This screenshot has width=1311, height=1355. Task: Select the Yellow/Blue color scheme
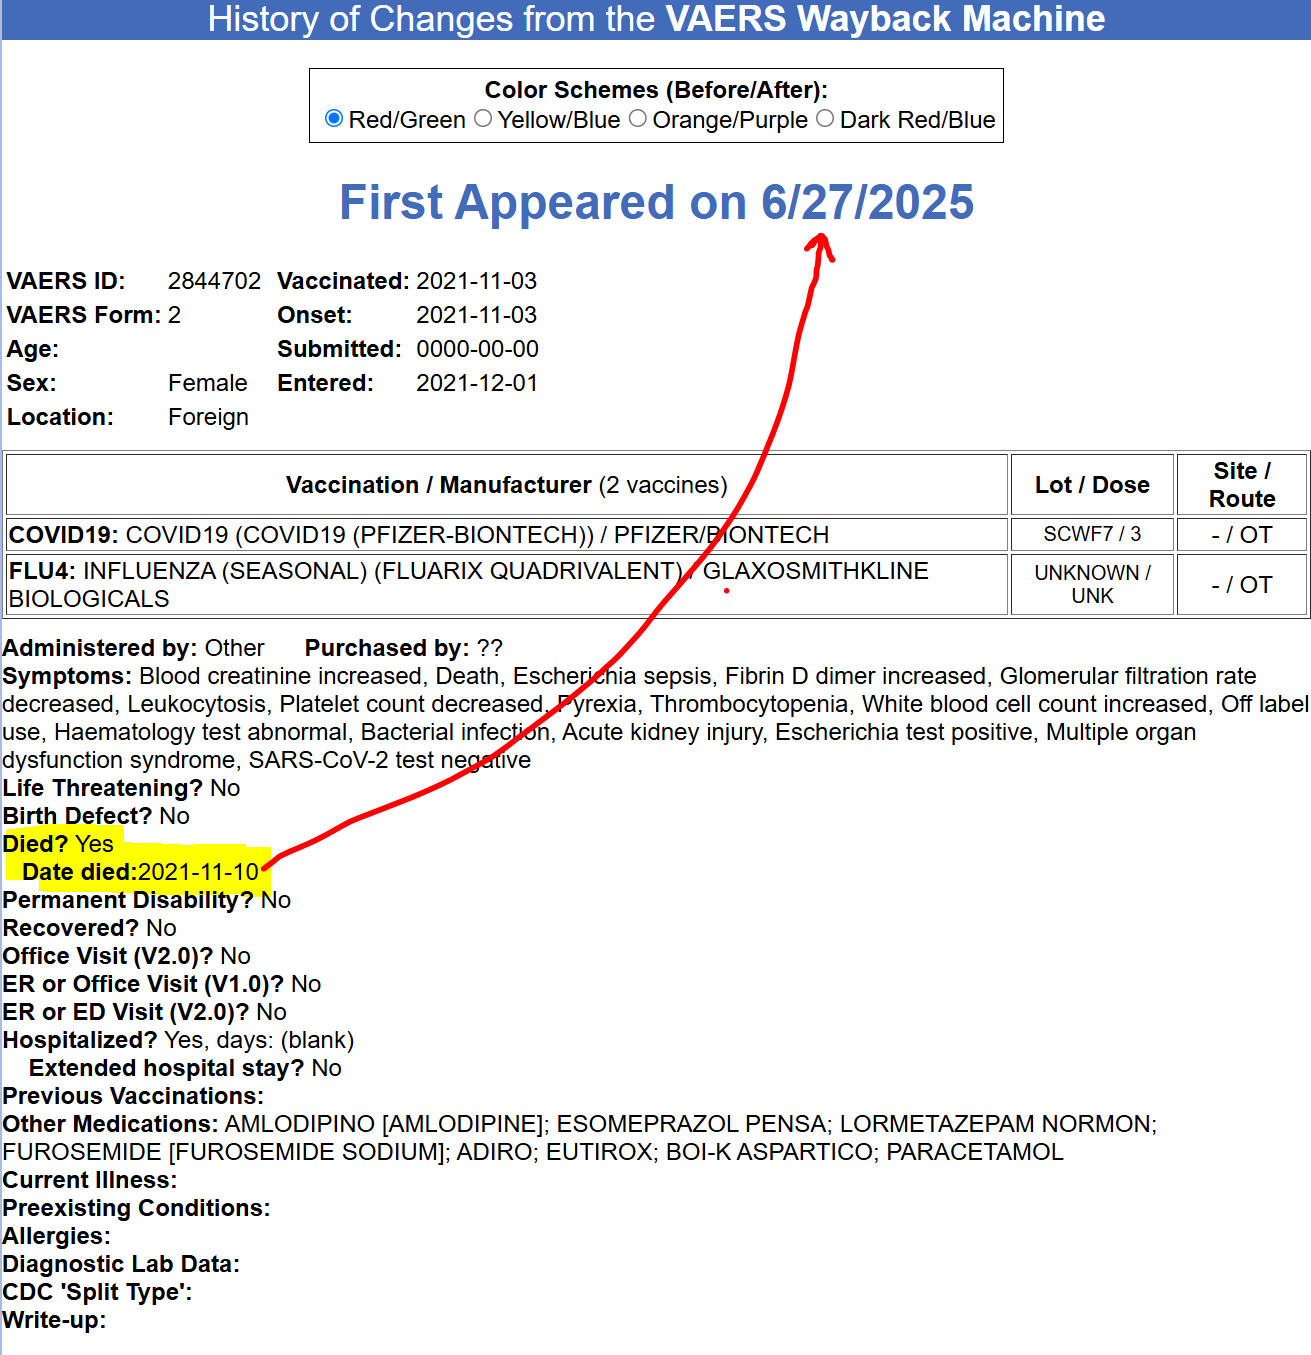(x=483, y=119)
